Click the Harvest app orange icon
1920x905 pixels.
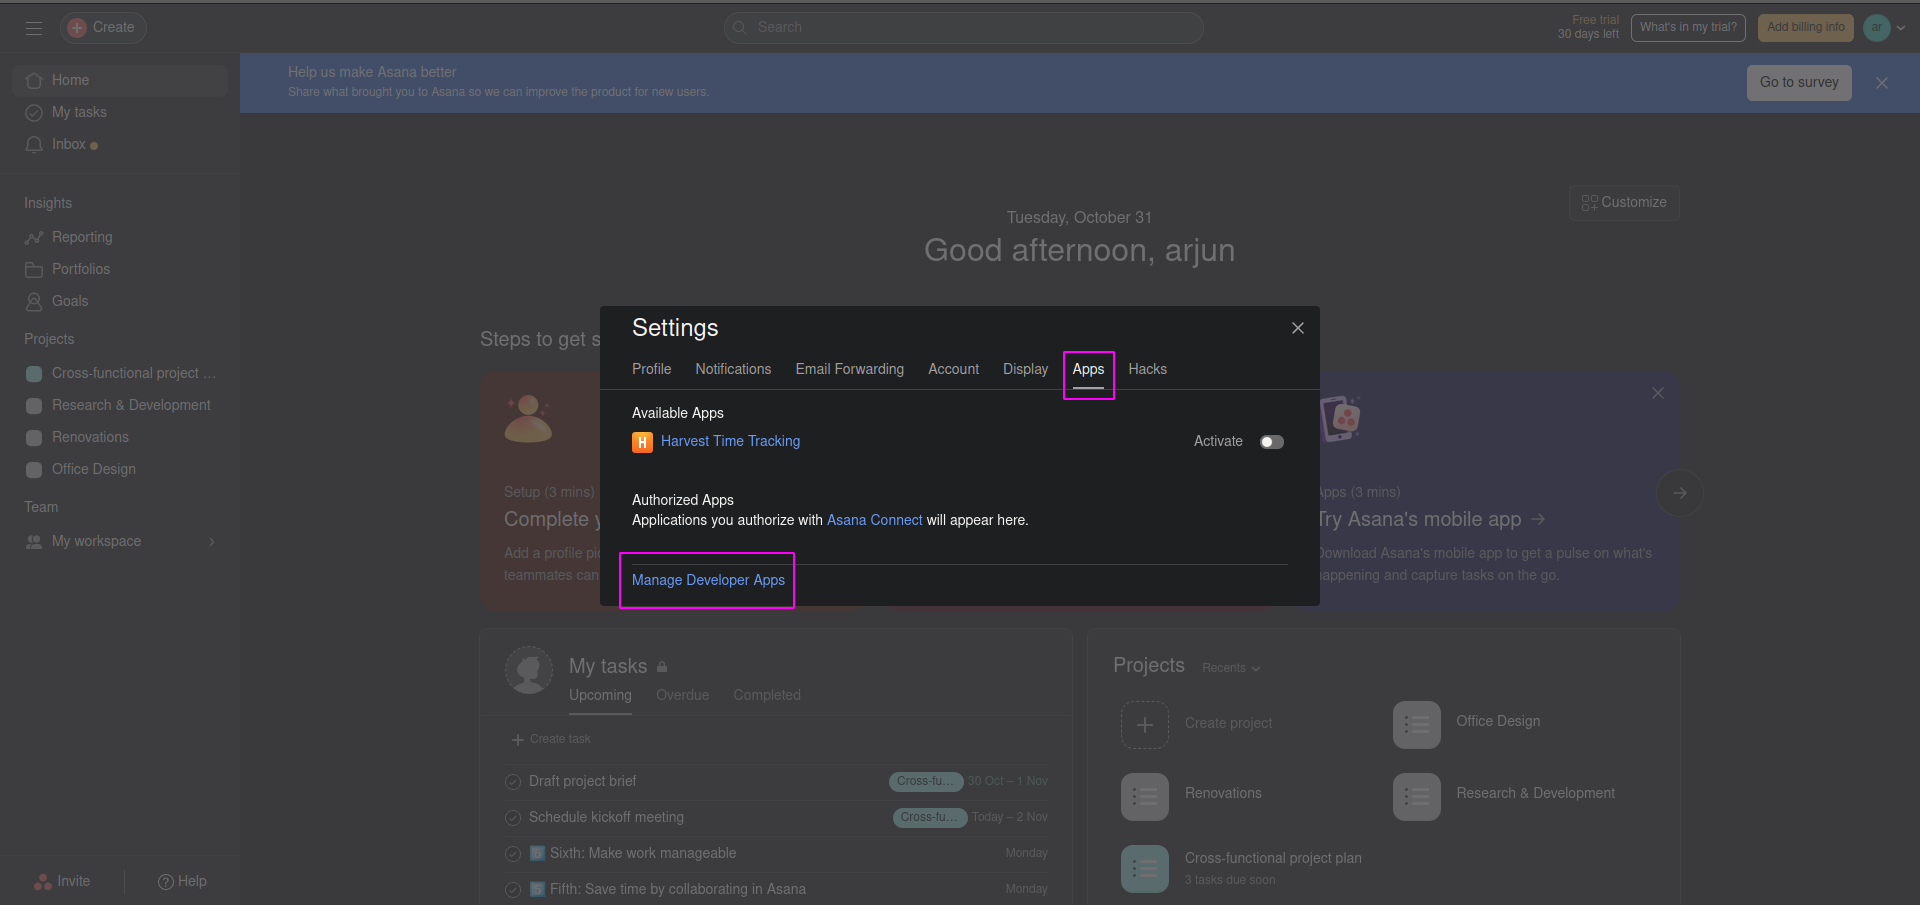pos(642,442)
